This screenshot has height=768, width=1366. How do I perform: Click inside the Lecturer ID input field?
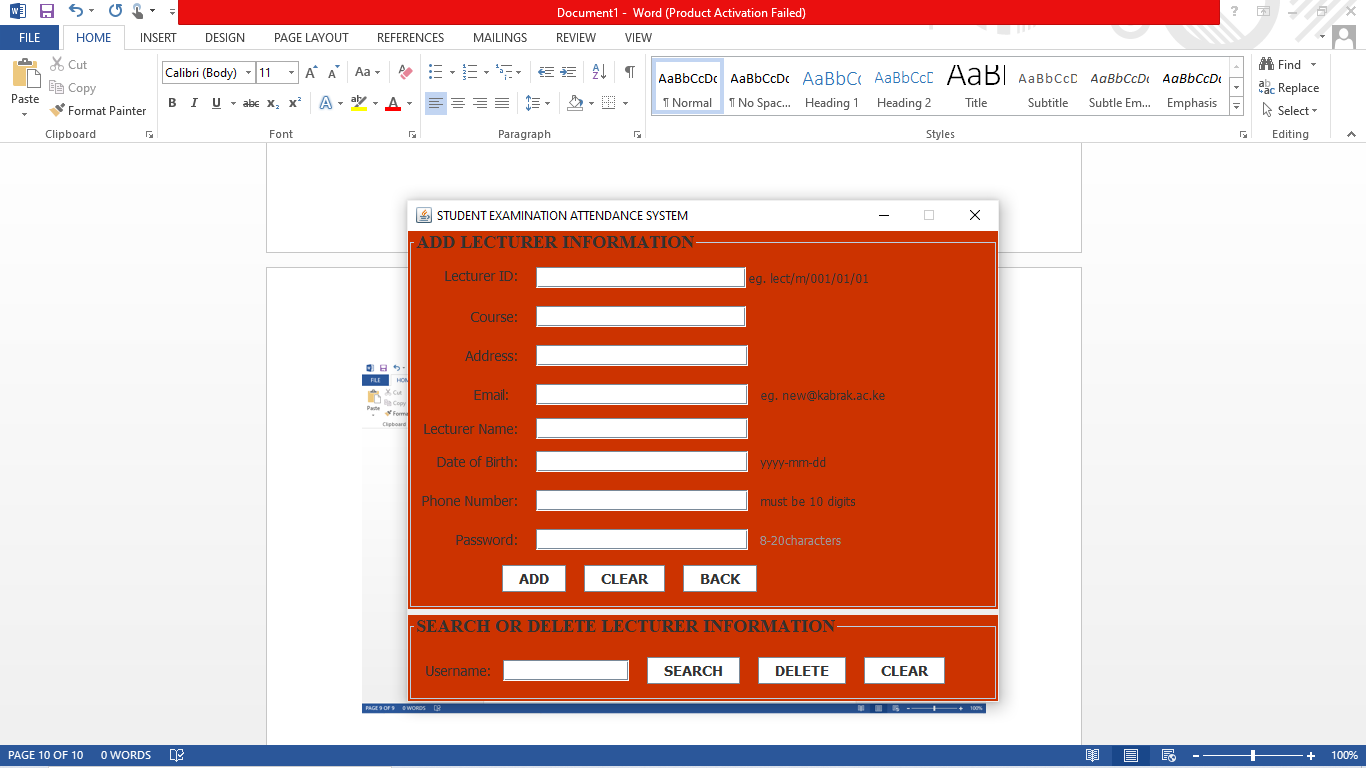pyautogui.click(x=640, y=277)
